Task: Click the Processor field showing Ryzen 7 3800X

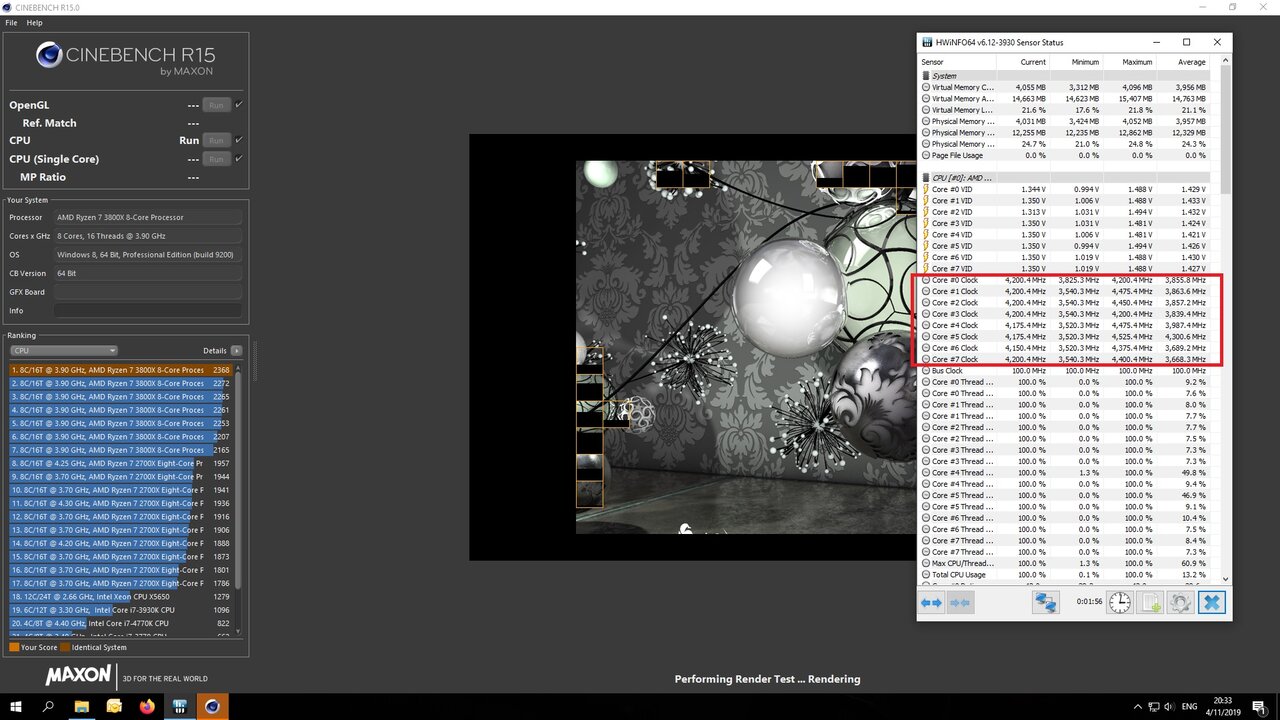Action: click(148, 217)
